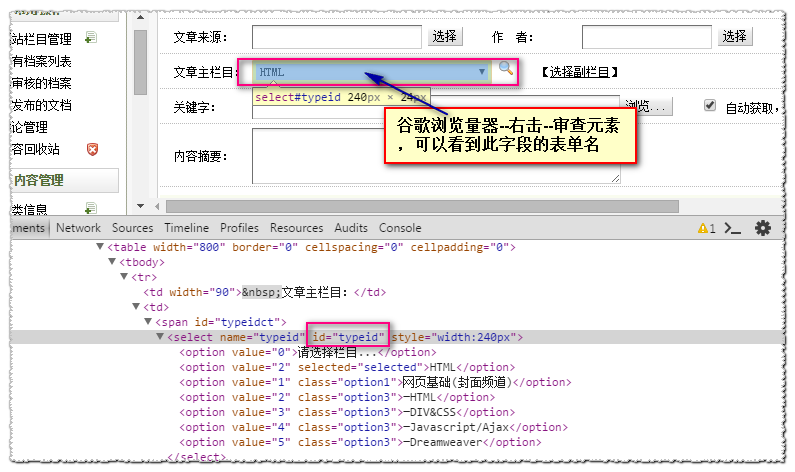Select the option line 网页基础(封面频道)
This screenshot has height=472, width=795.
(375, 382)
